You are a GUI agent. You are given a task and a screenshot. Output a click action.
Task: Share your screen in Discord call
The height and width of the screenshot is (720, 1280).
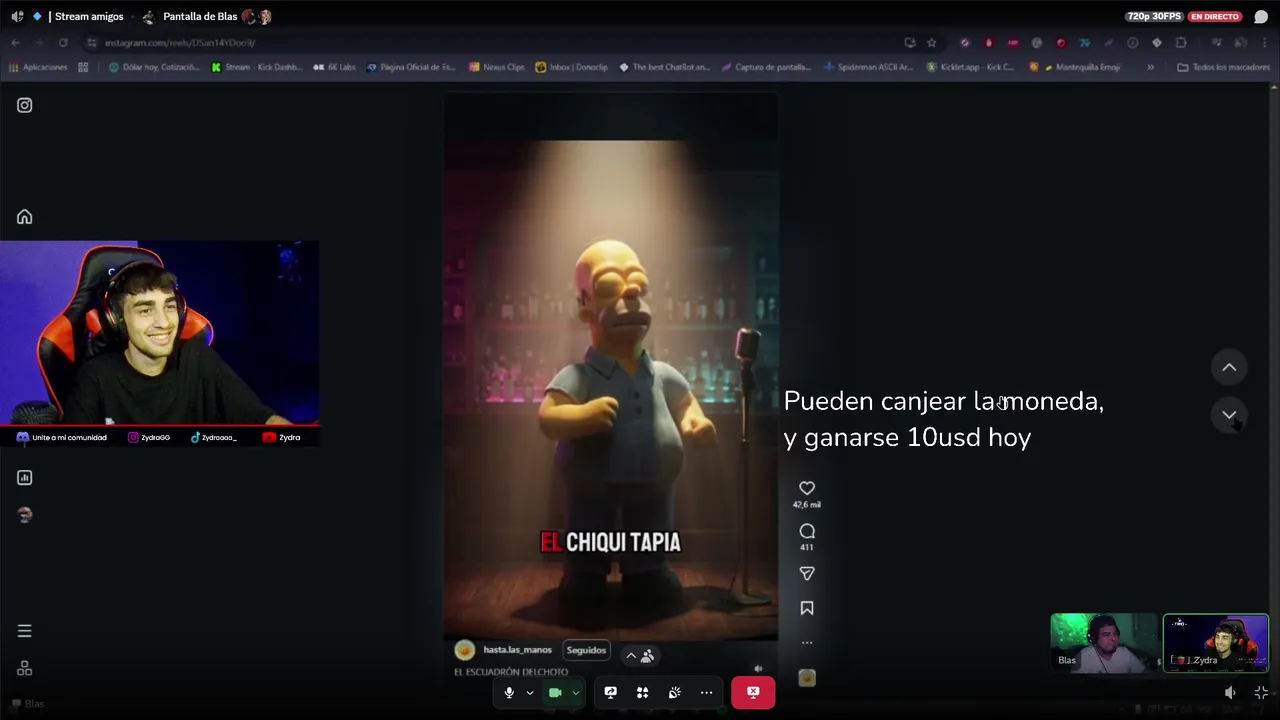[610, 692]
